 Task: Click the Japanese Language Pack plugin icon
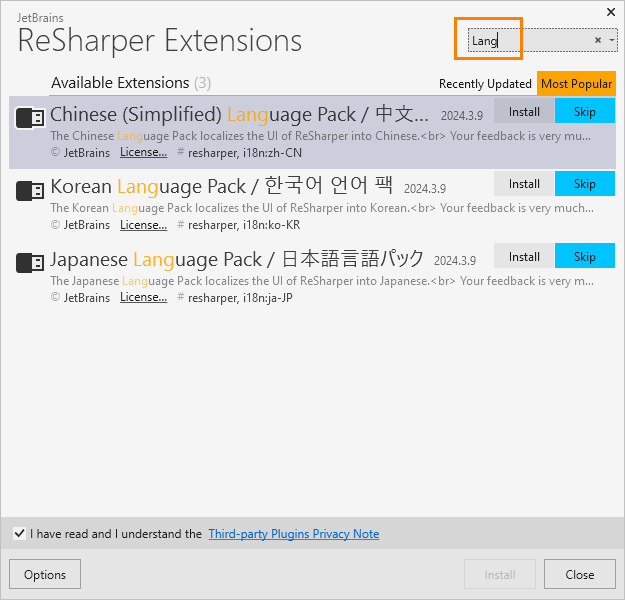(30, 263)
